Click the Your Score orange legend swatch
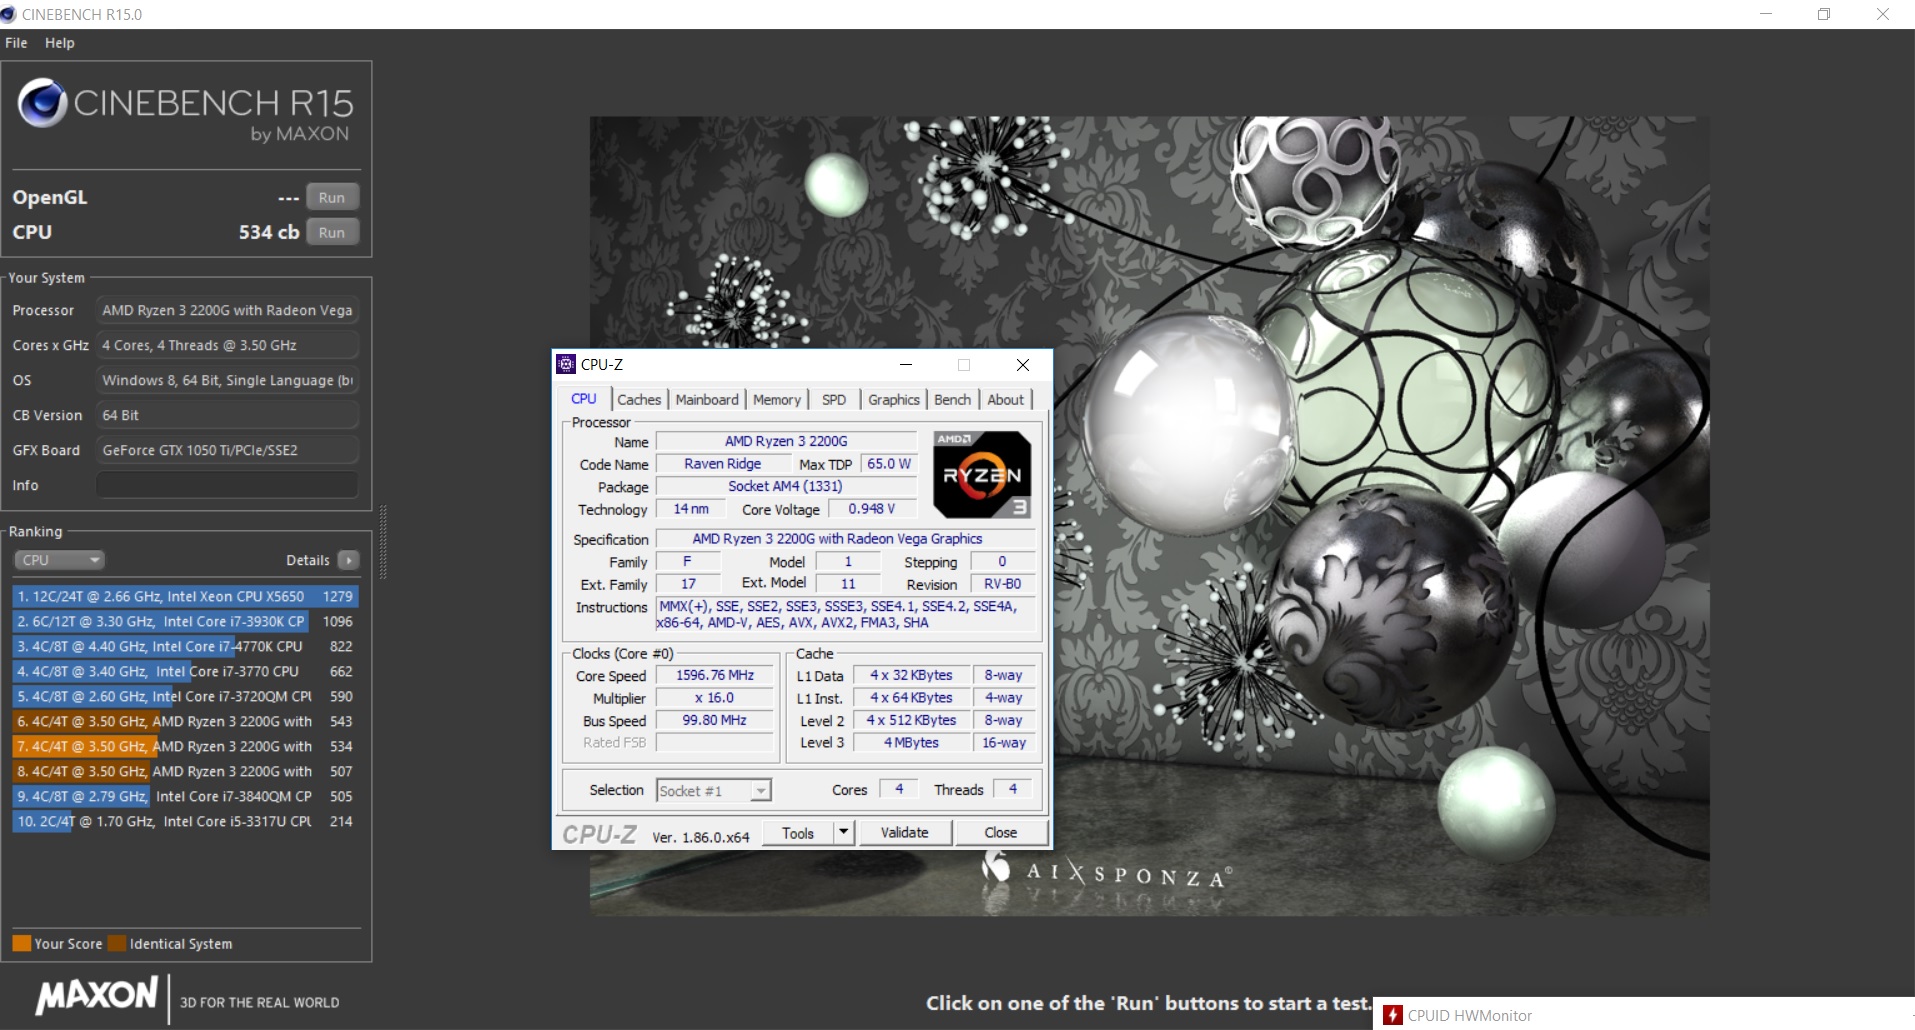The width and height of the screenshot is (1915, 1030). pos(21,943)
